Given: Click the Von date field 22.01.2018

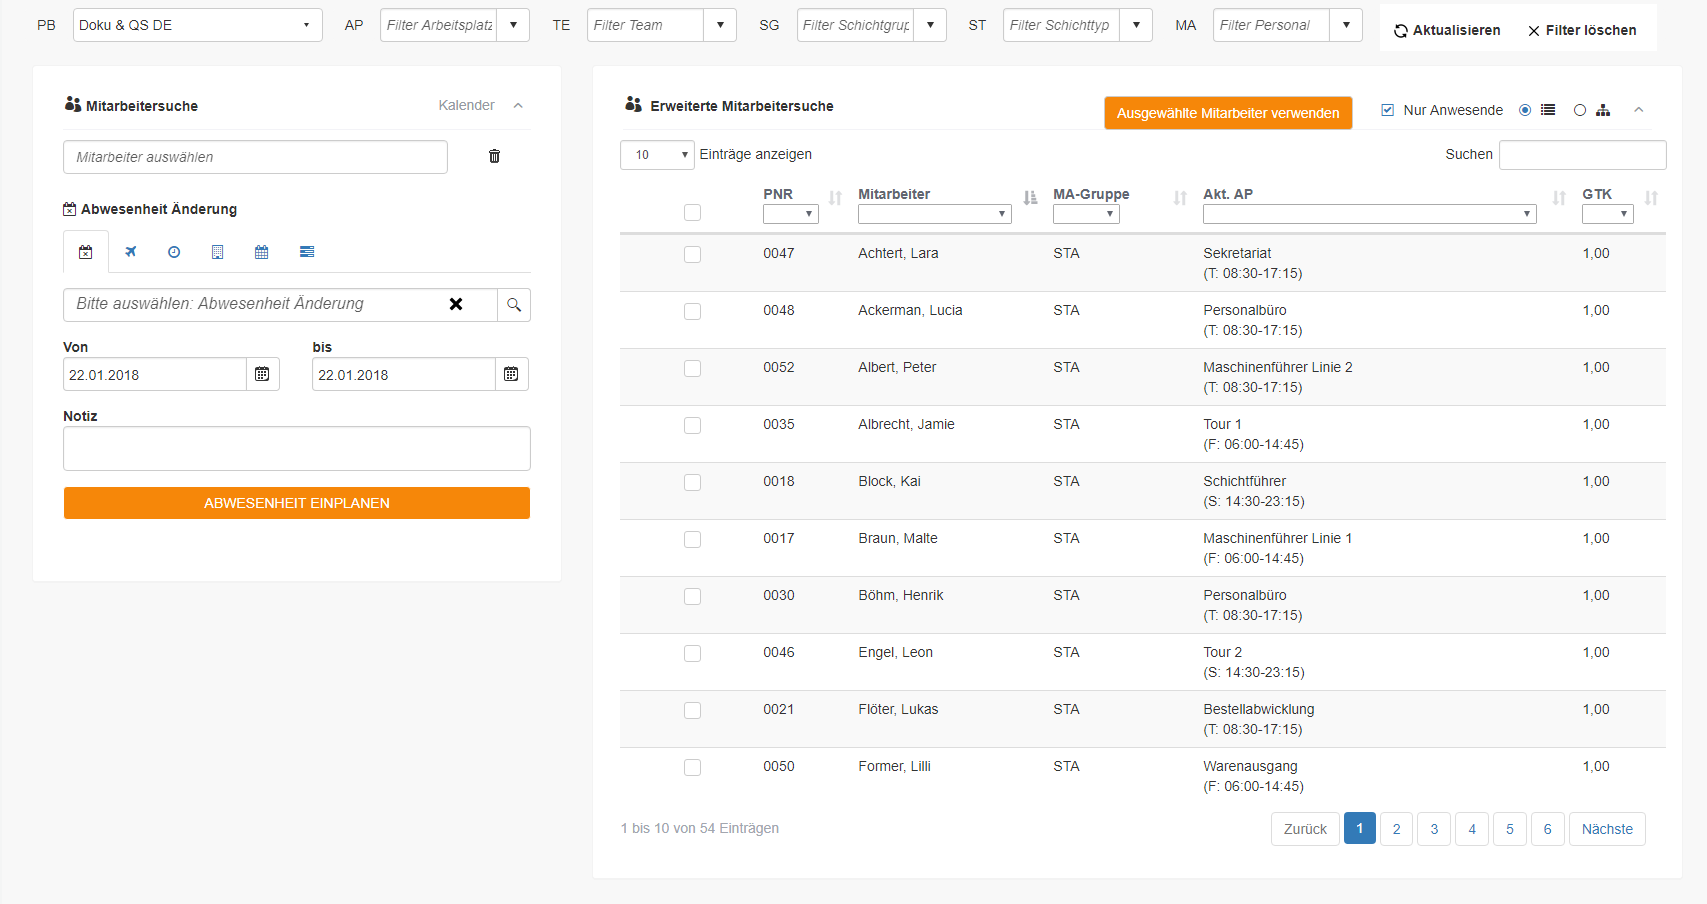Looking at the screenshot, I should (x=155, y=374).
